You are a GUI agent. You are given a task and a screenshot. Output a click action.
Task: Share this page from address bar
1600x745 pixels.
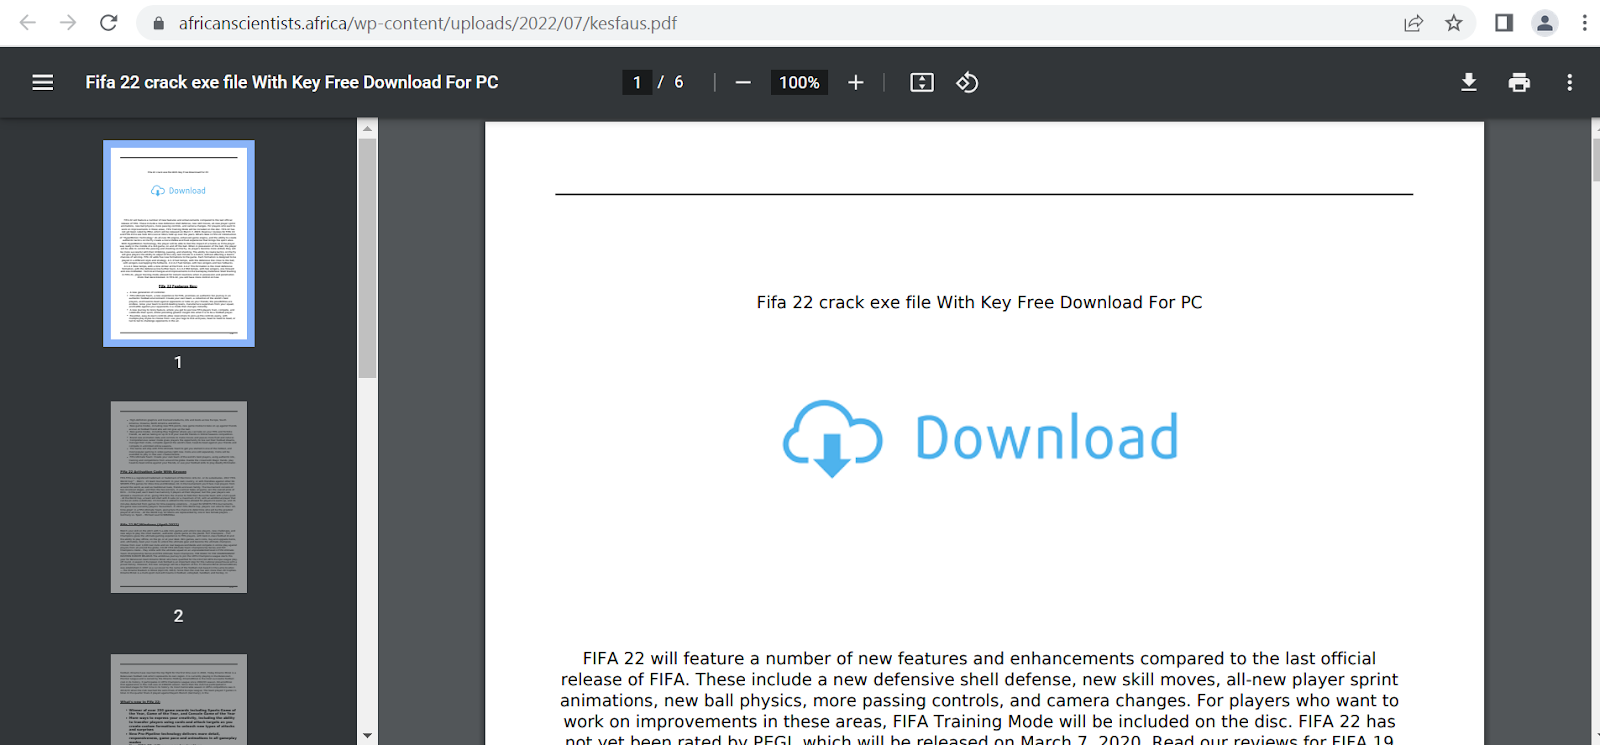[x=1413, y=23]
